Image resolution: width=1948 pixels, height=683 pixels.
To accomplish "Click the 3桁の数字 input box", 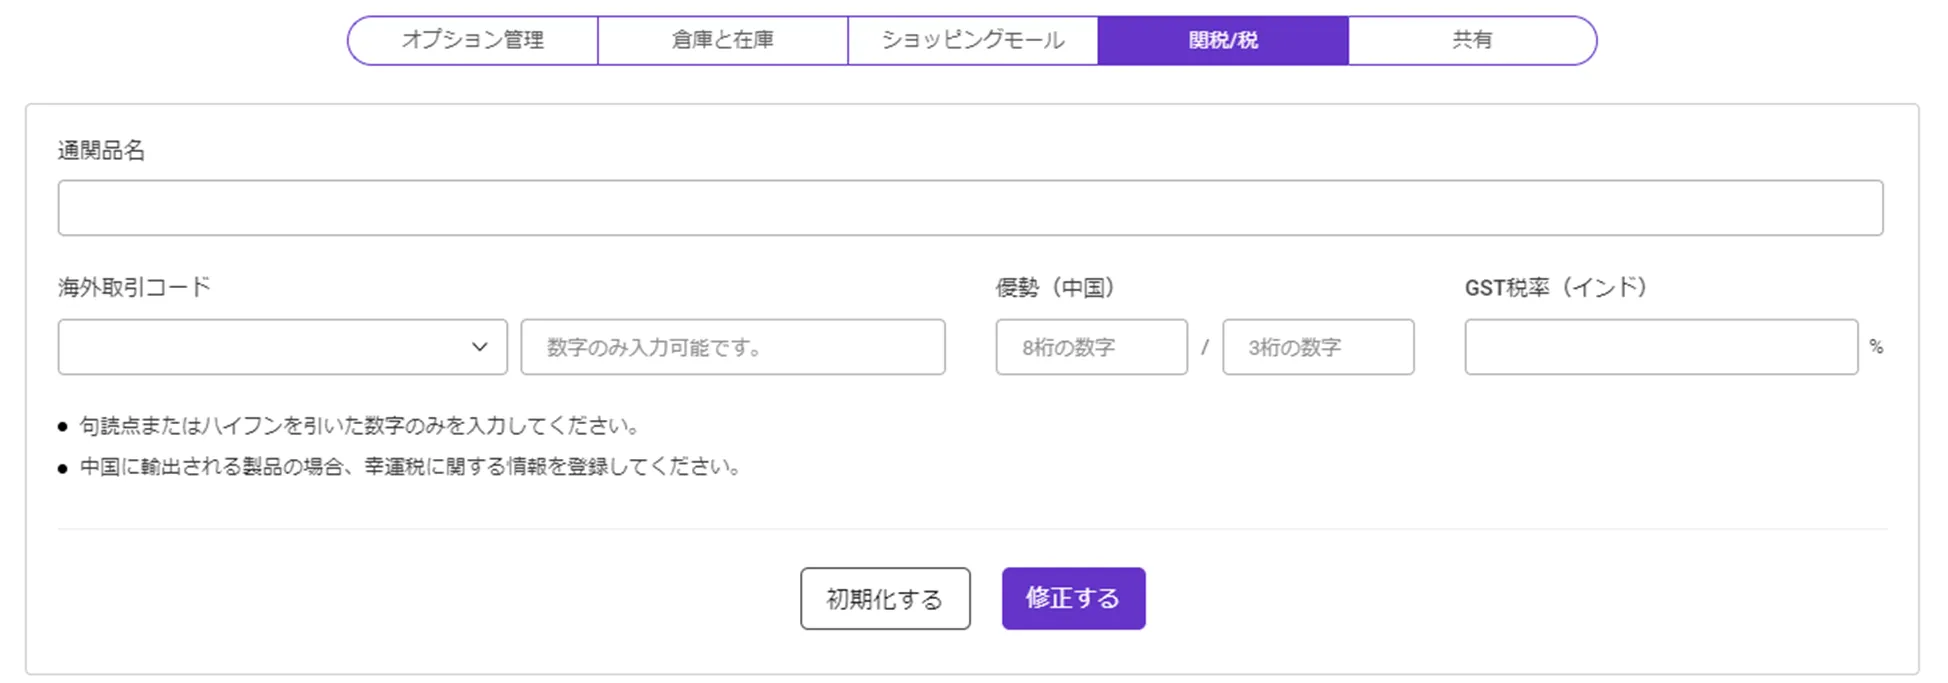I will click(1318, 347).
